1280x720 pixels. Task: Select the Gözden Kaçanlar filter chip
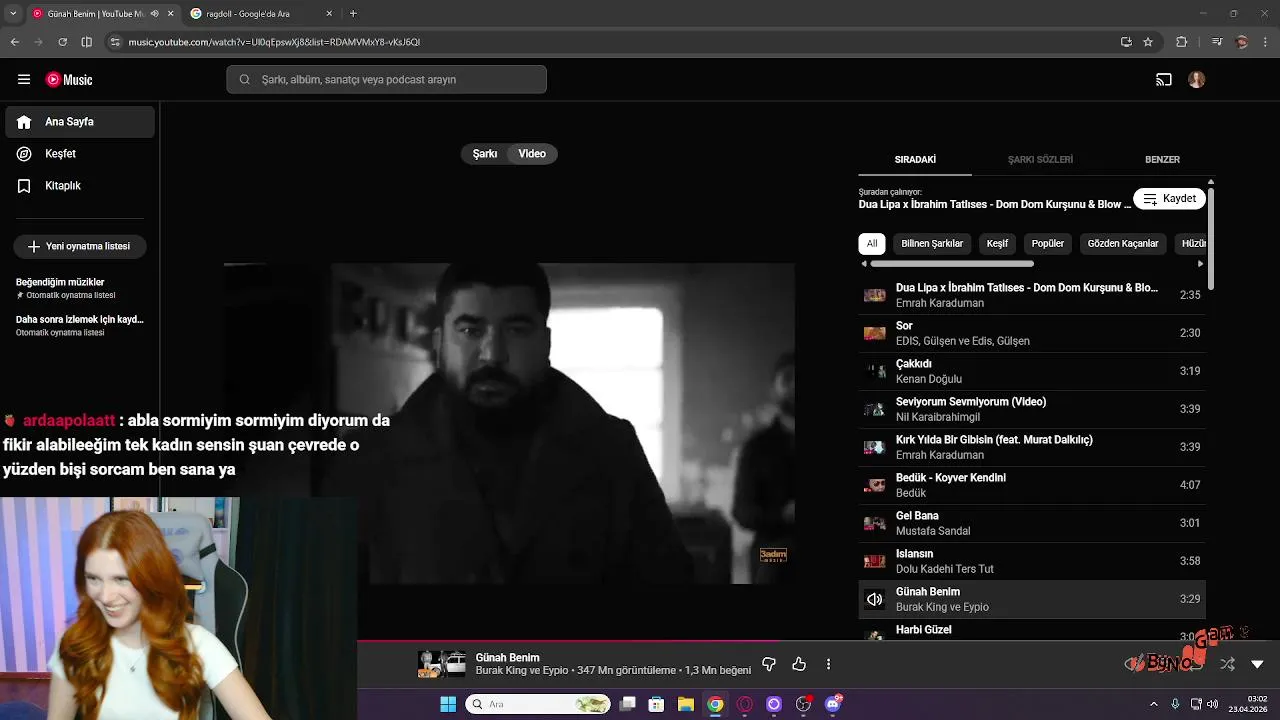1123,244
